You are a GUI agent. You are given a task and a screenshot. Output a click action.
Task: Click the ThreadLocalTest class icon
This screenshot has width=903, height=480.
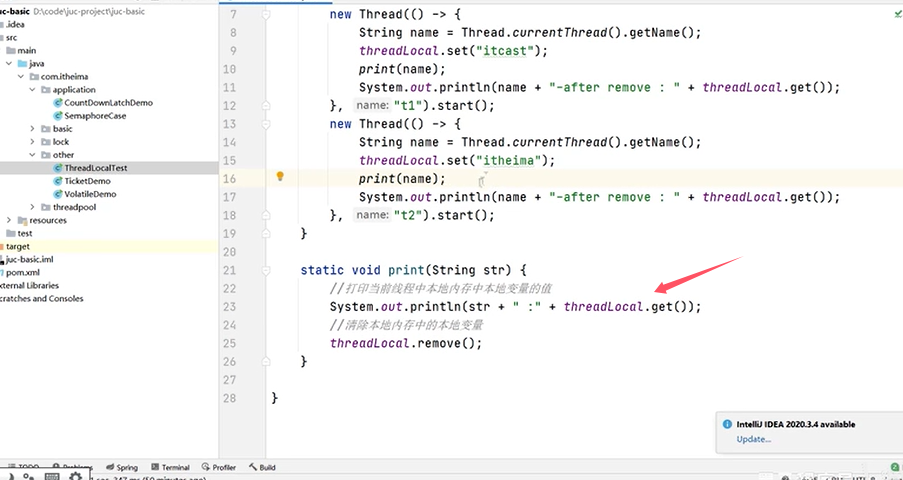coord(58,168)
